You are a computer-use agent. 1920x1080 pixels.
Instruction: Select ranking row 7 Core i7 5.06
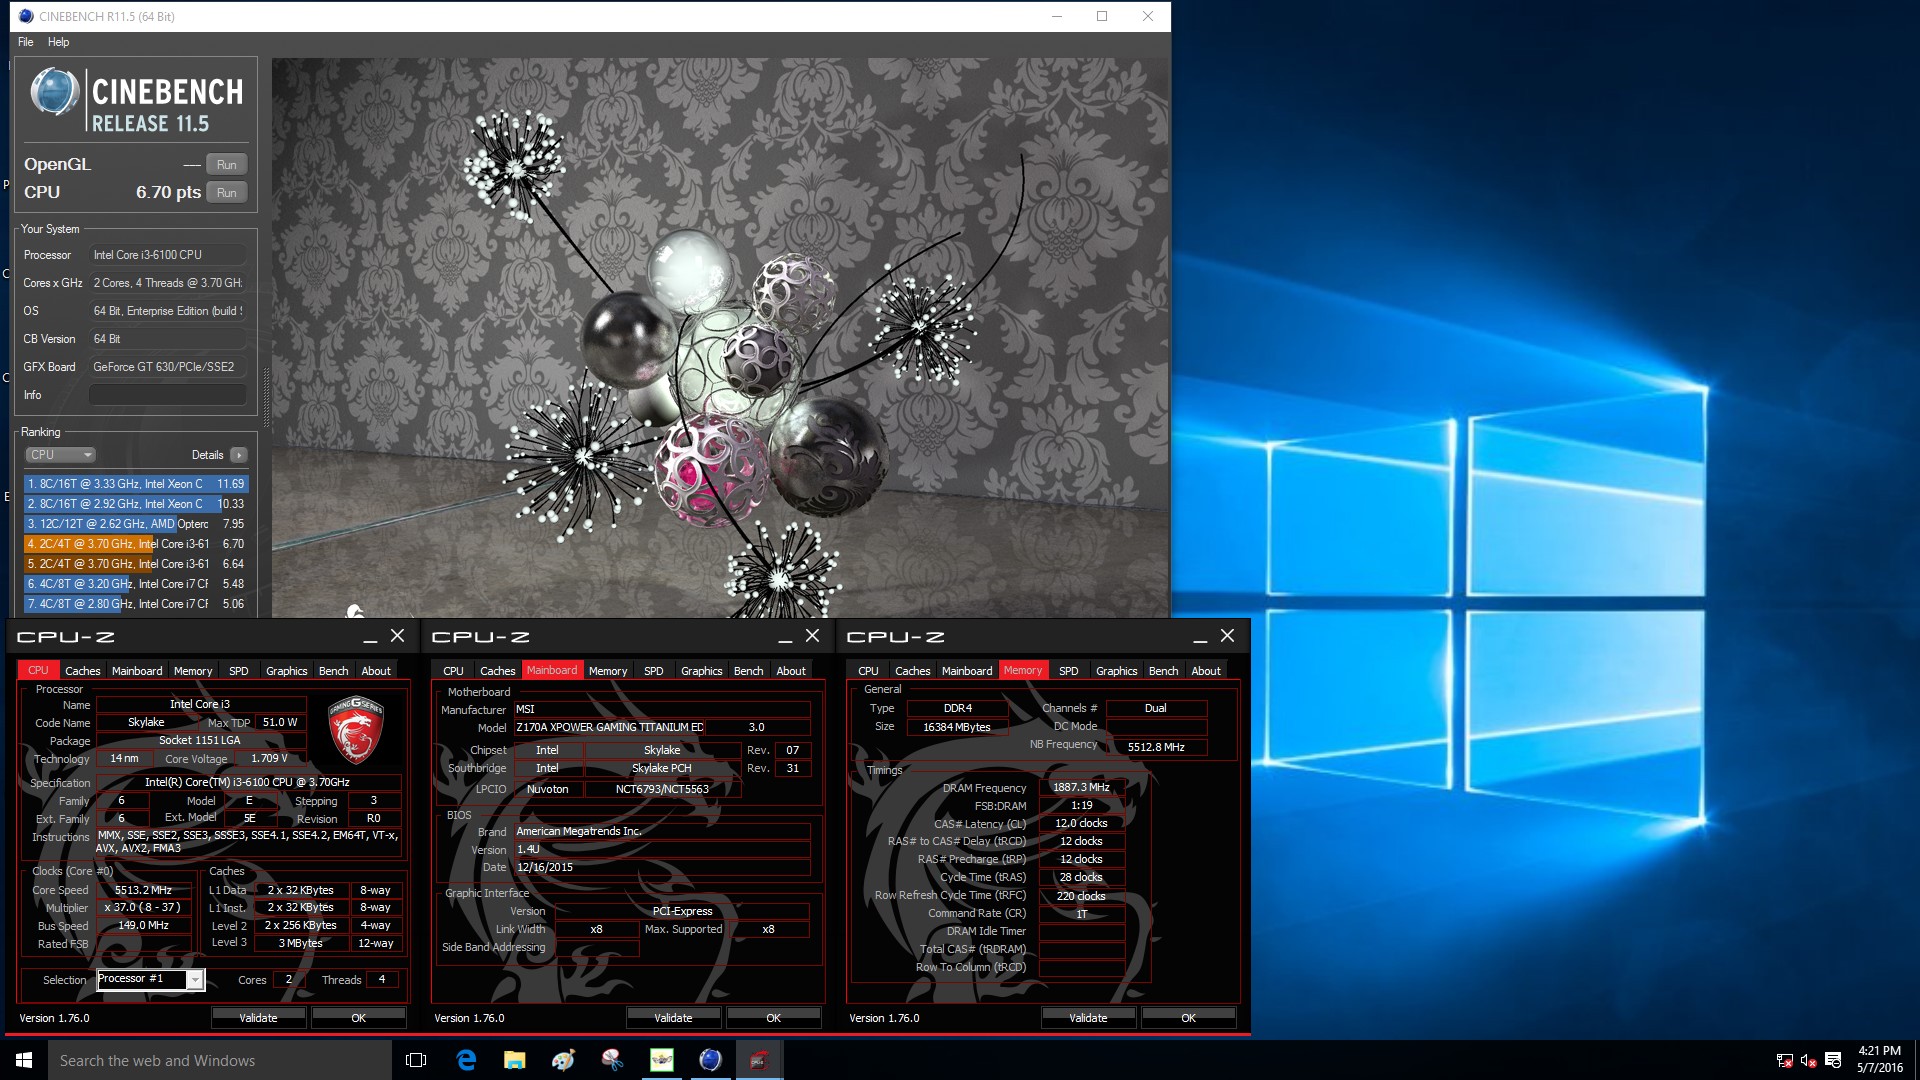click(135, 604)
